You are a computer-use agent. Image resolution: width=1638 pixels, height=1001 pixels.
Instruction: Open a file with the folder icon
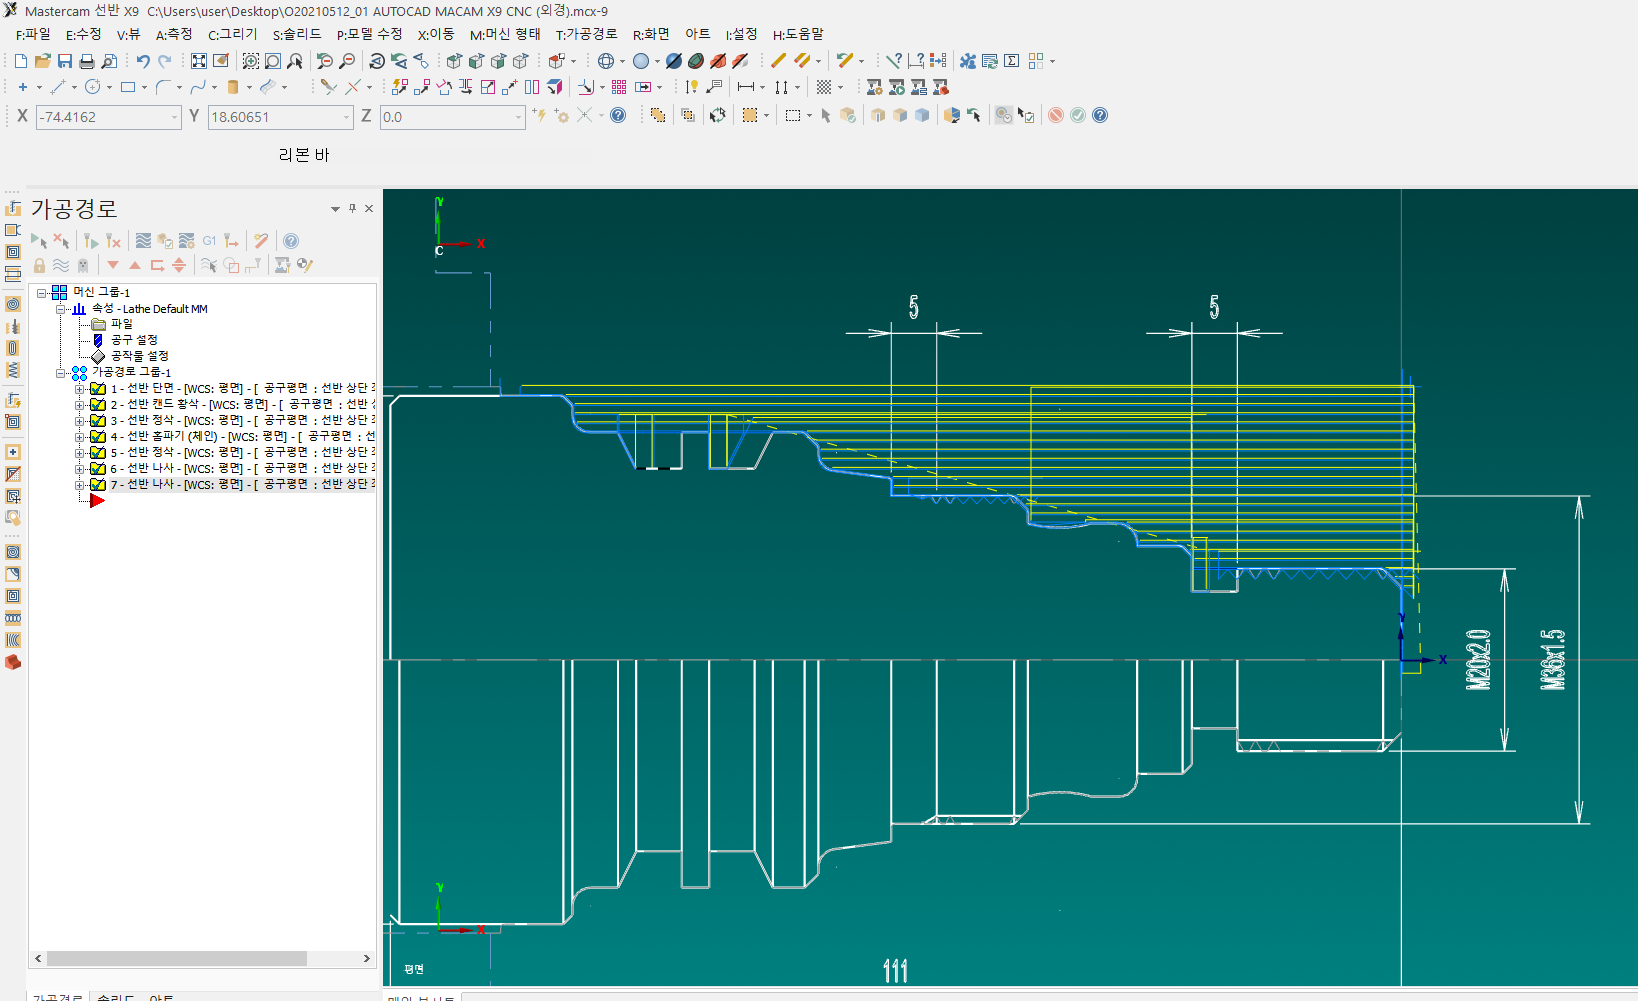click(43, 61)
